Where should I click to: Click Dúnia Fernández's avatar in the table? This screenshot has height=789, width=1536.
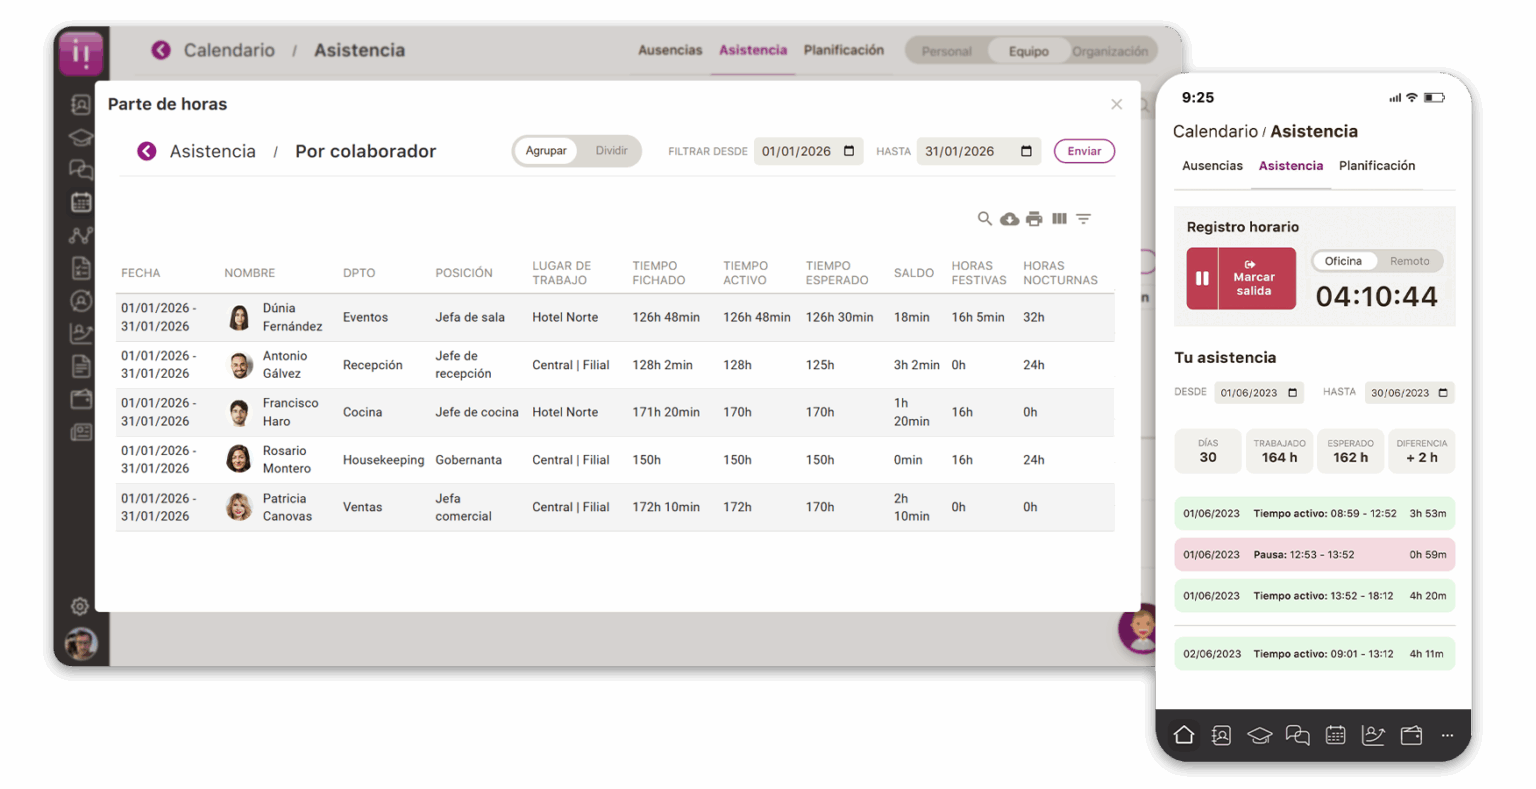[x=239, y=317]
